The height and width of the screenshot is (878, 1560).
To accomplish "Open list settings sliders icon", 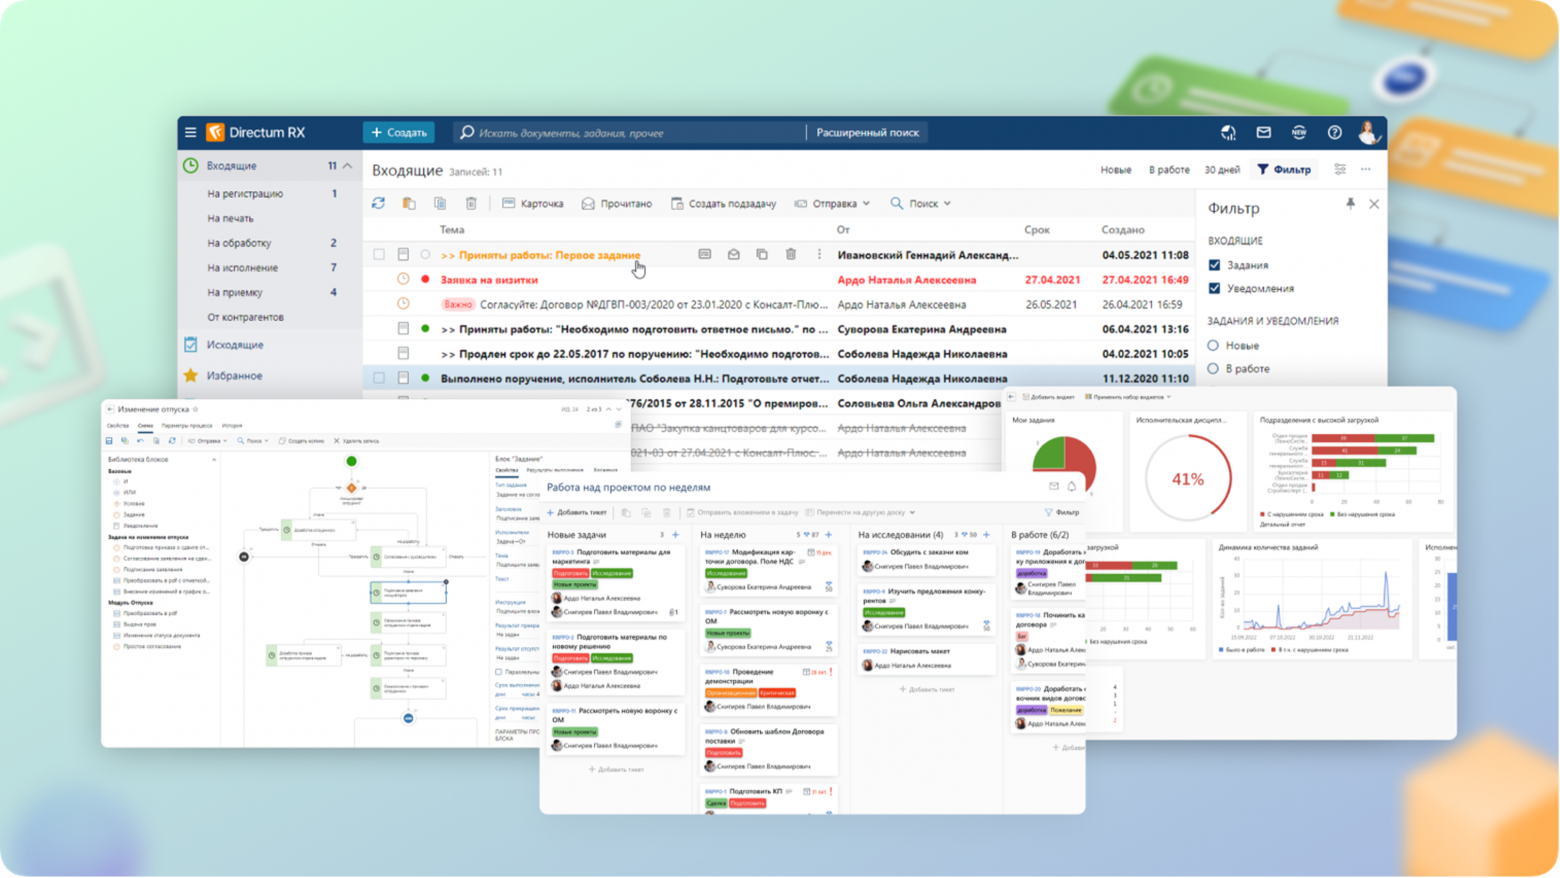I will click(1340, 169).
